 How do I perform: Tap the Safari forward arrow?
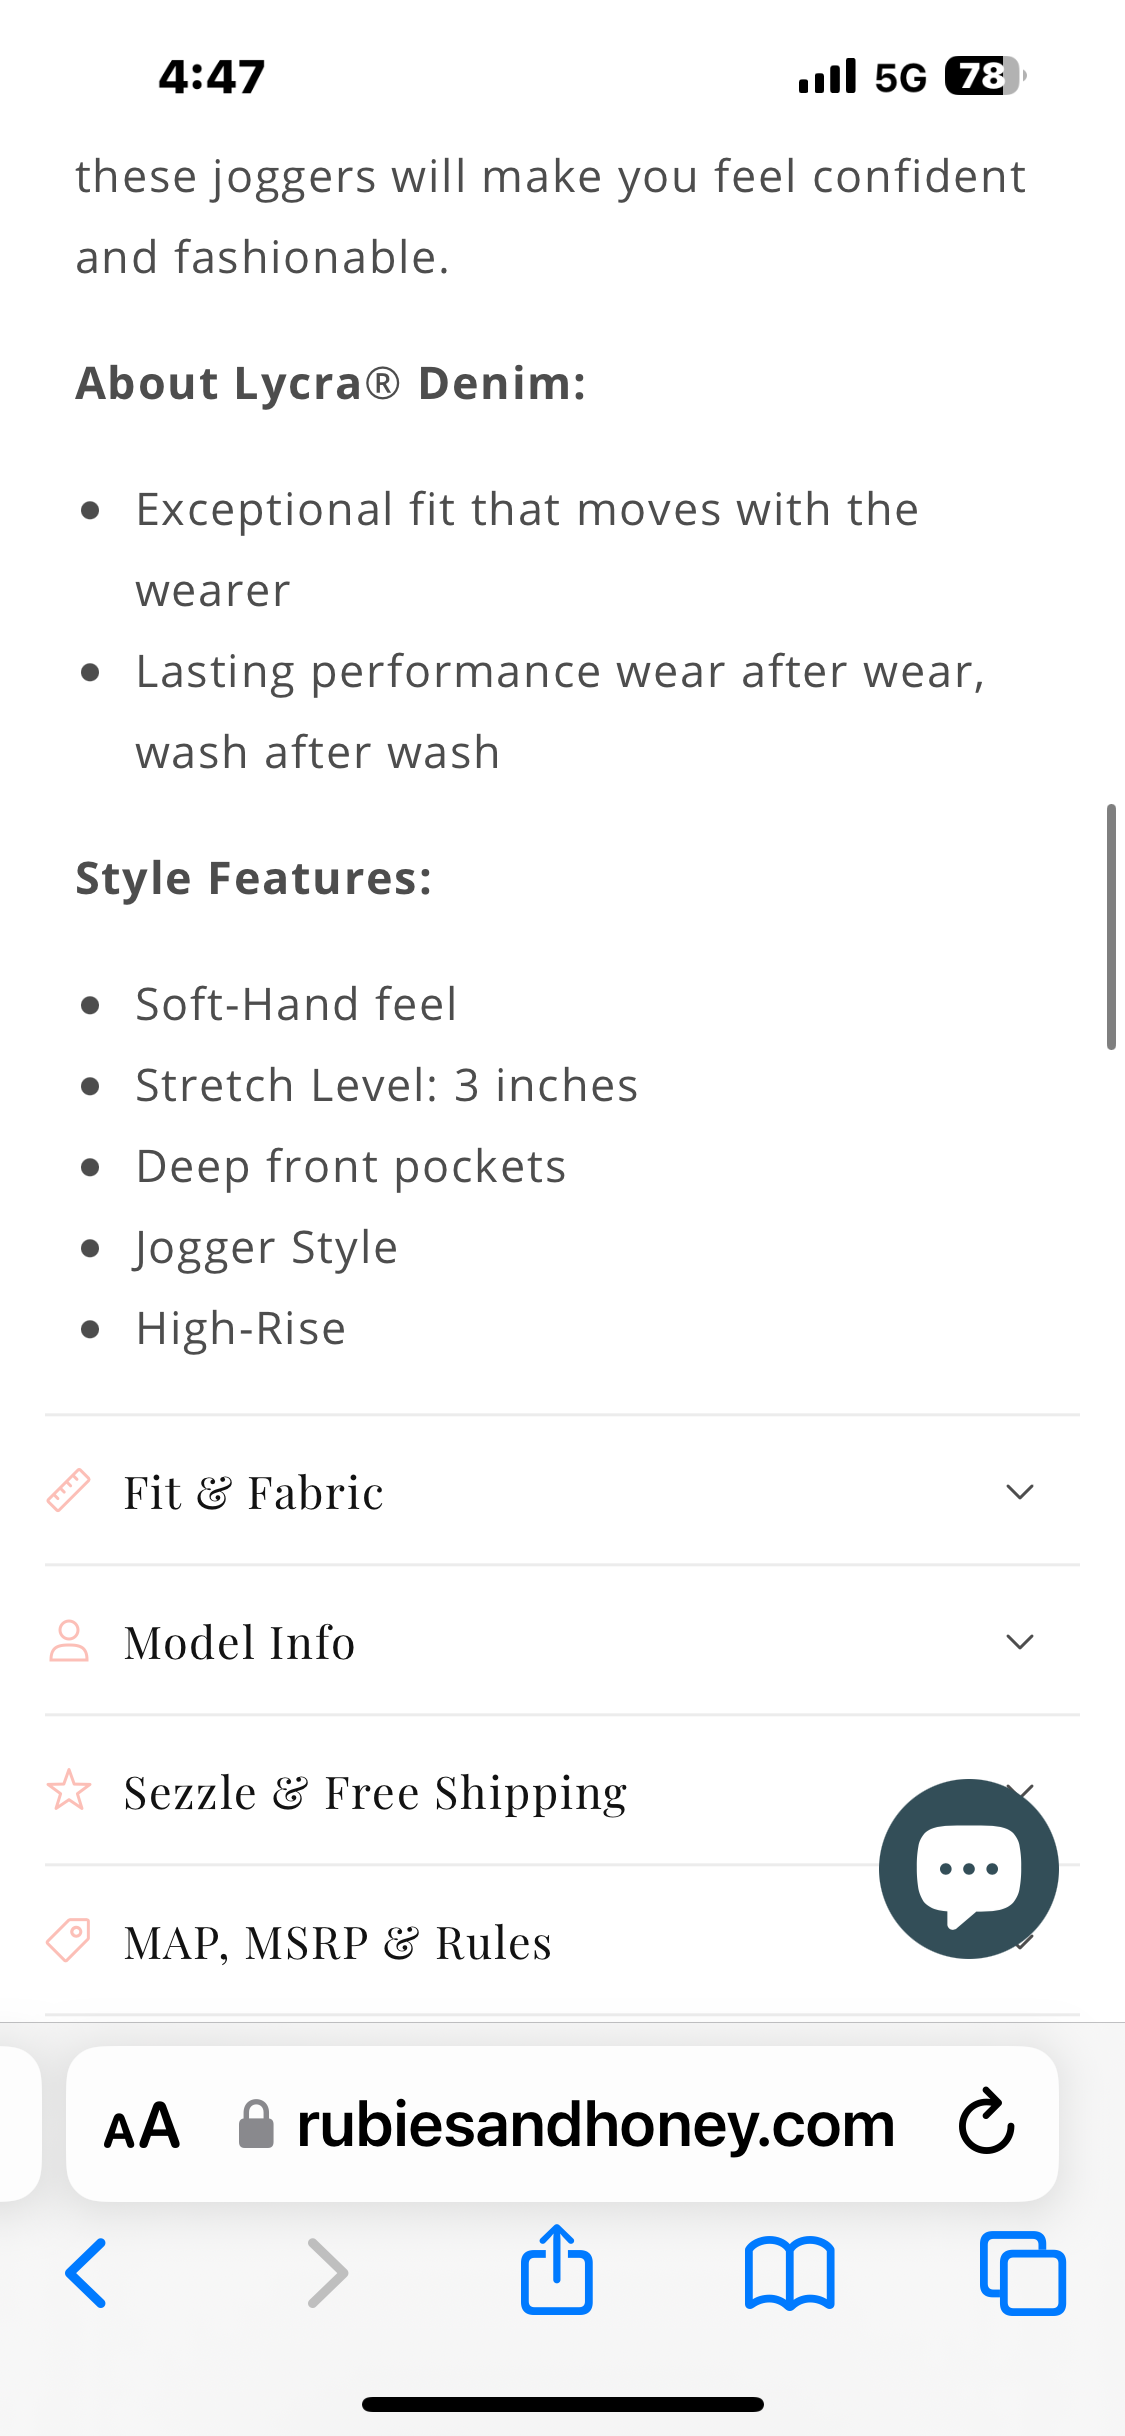pyautogui.click(x=327, y=2272)
